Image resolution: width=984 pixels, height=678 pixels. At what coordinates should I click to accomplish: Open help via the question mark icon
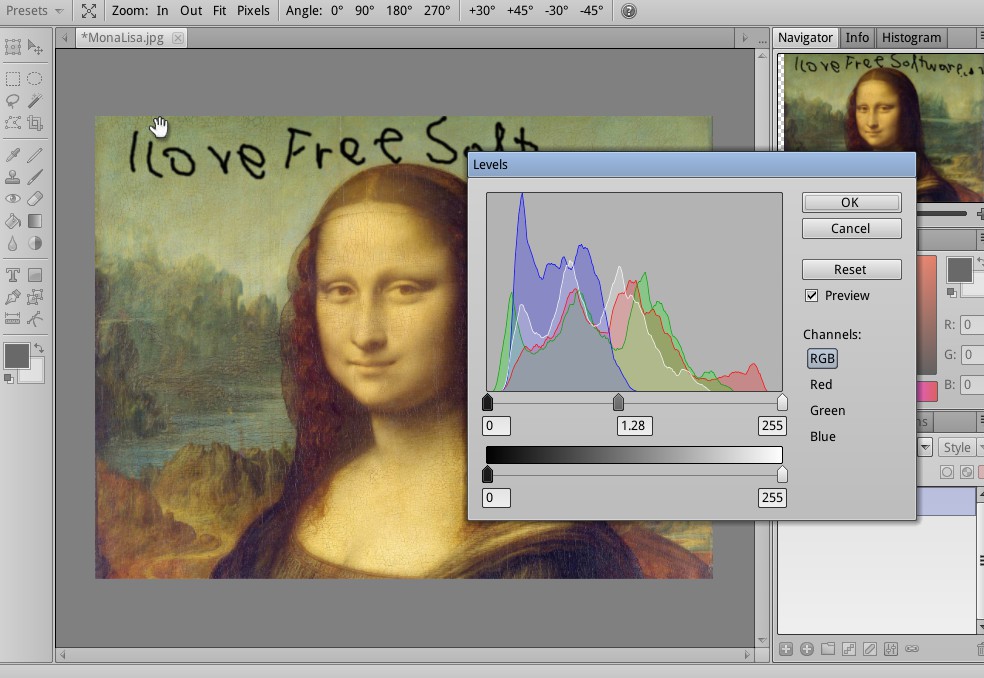click(x=628, y=11)
